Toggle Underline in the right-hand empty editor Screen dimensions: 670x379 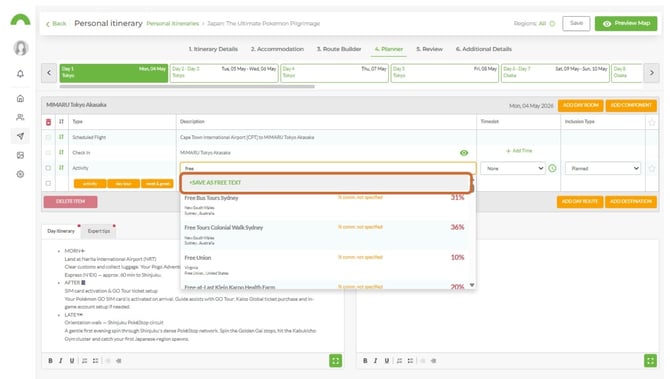[387, 361]
